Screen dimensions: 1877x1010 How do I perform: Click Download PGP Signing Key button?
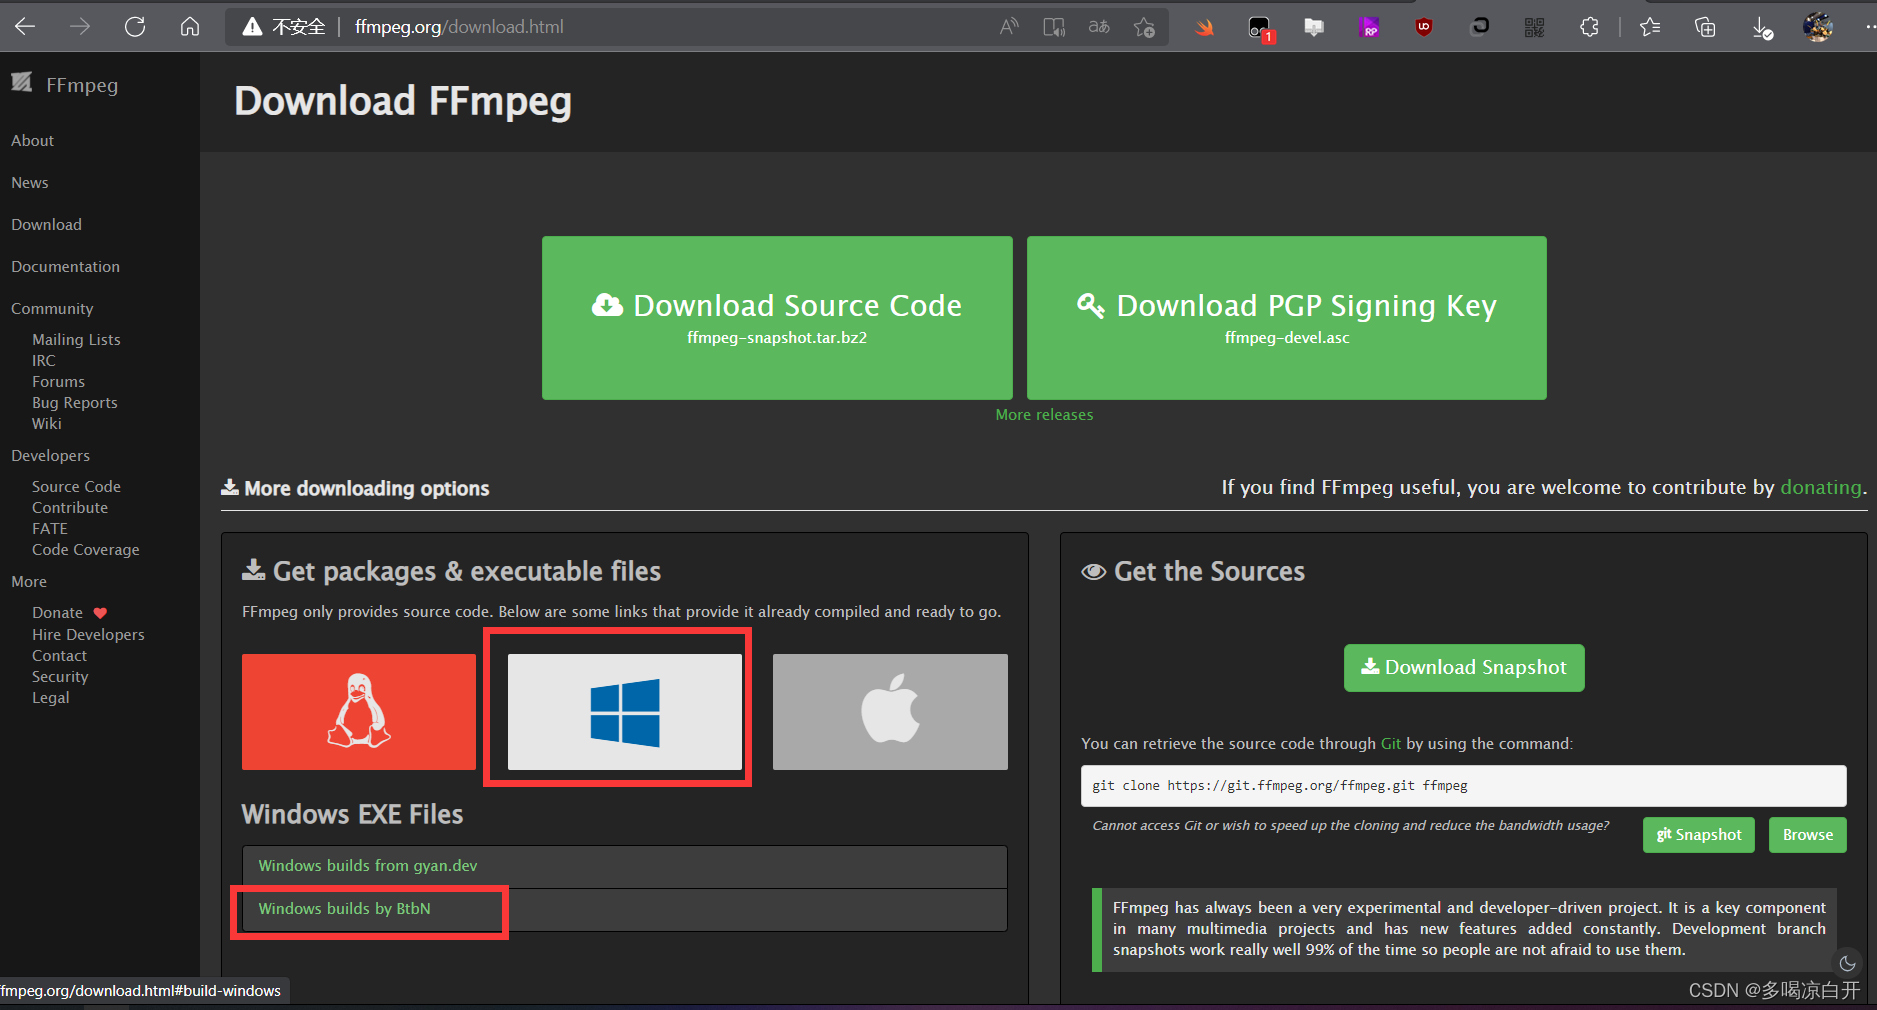[x=1287, y=318]
